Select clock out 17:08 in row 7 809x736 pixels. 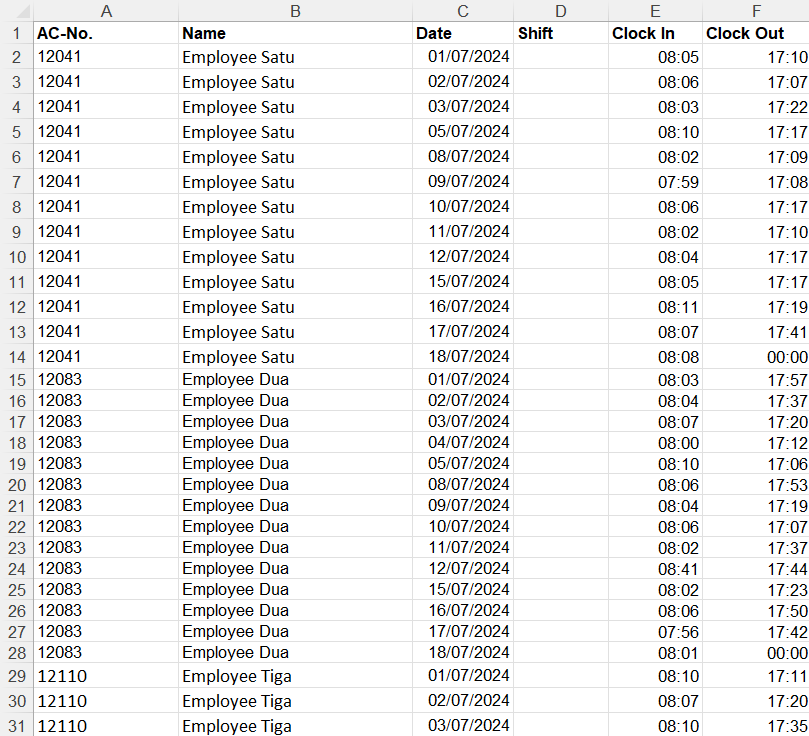[756, 182]
